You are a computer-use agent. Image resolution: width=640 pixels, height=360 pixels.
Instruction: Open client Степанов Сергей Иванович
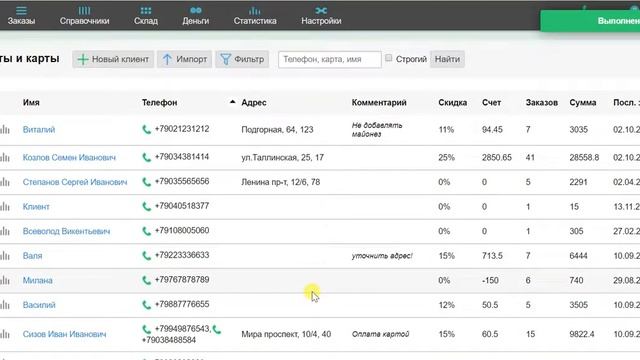tap(75, 182)
